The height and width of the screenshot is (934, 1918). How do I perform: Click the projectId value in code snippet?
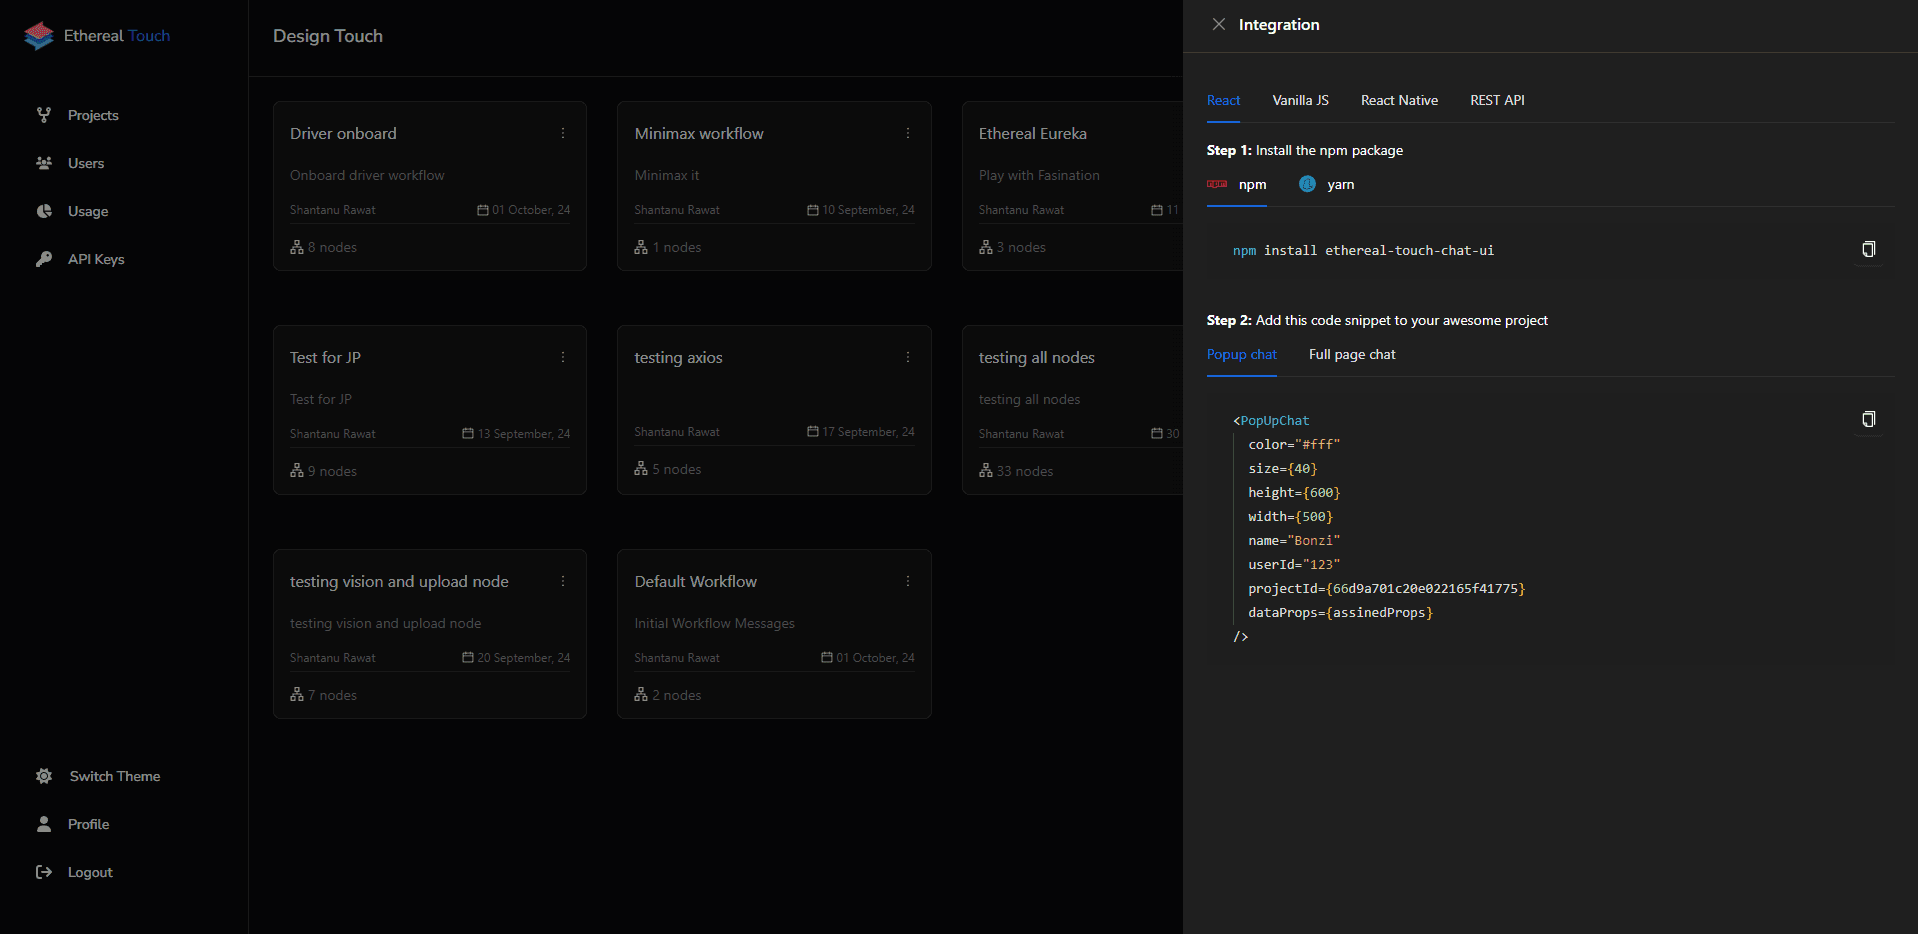click(1425, 588)
